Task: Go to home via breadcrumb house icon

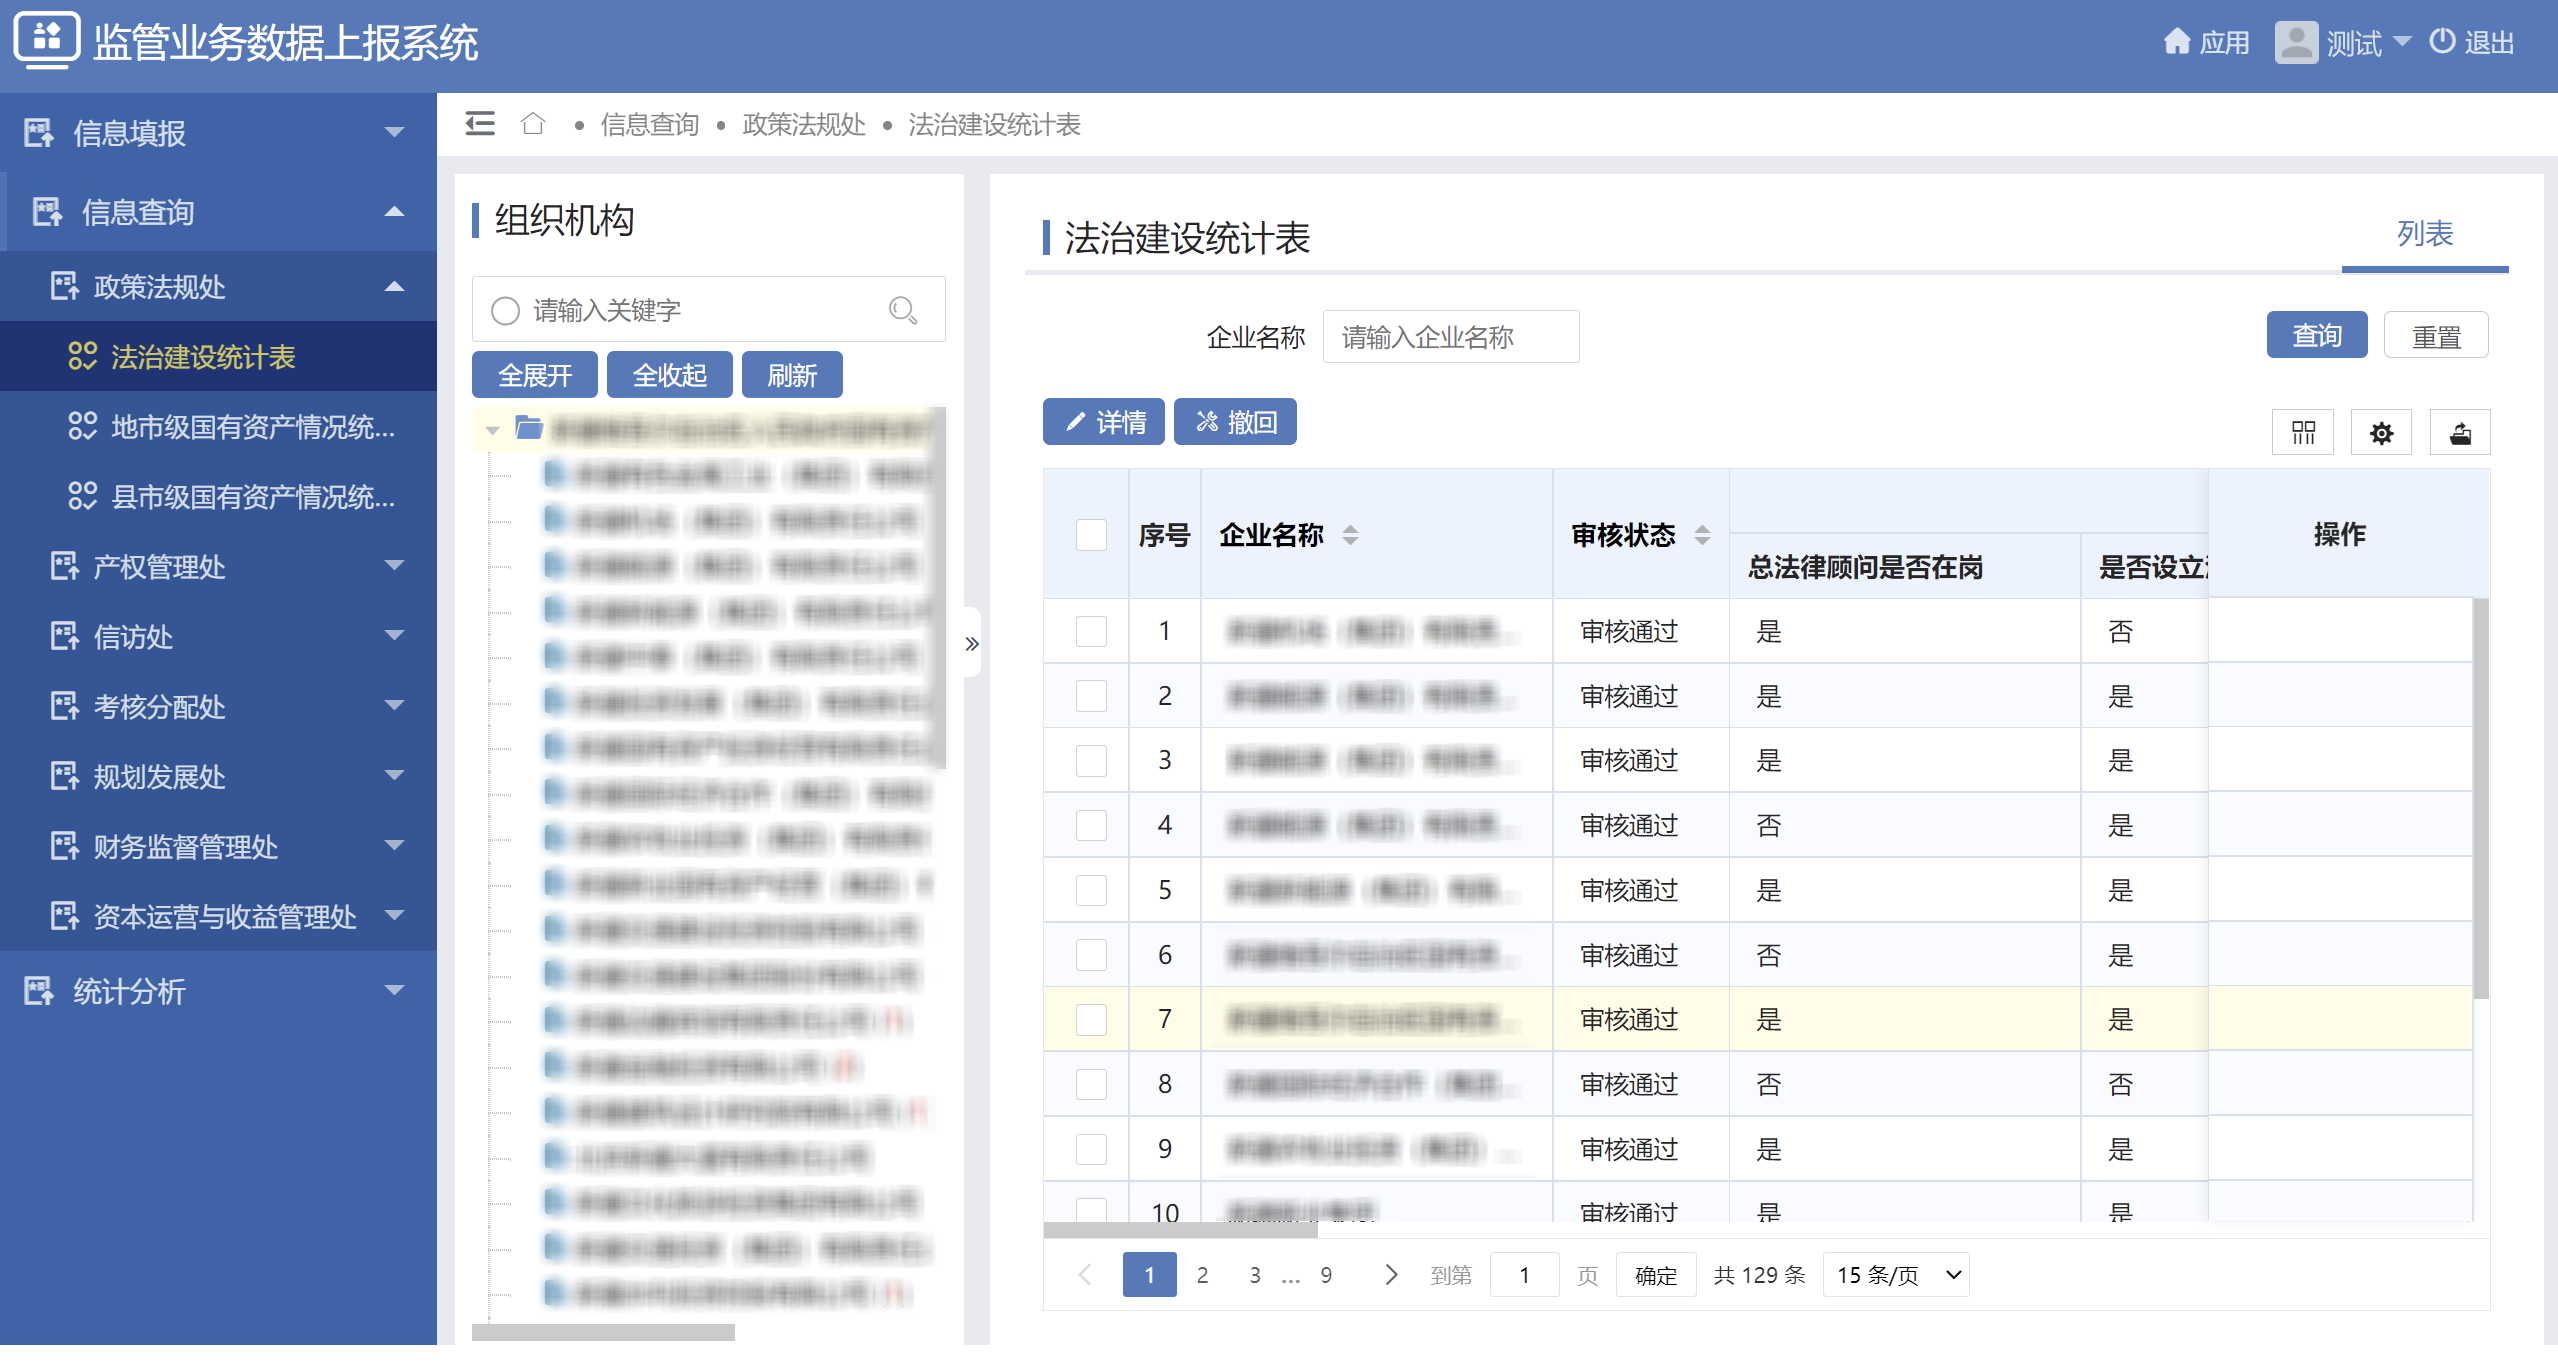Action: coord(533,124)
